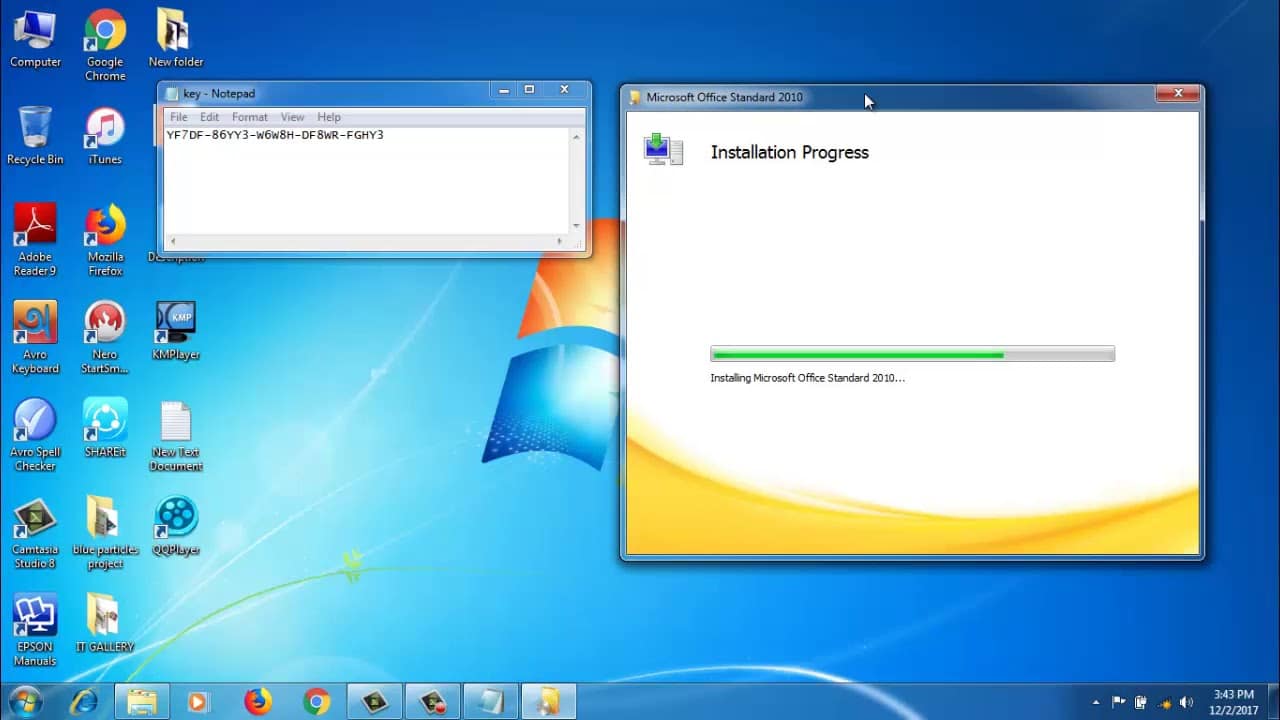This screenshot has width=1280, height=720.
Task: Open the File menu in Notepad
Action: [179, 117]
